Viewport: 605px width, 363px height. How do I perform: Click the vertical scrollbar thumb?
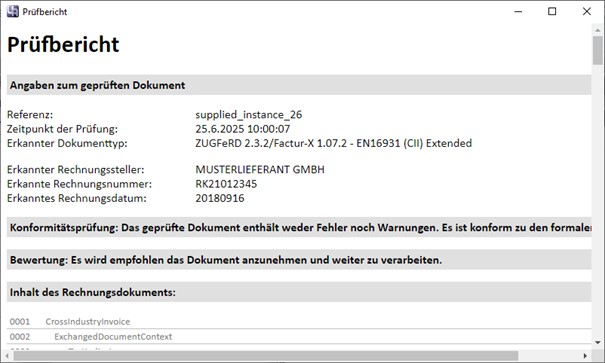tap(598, 51)
